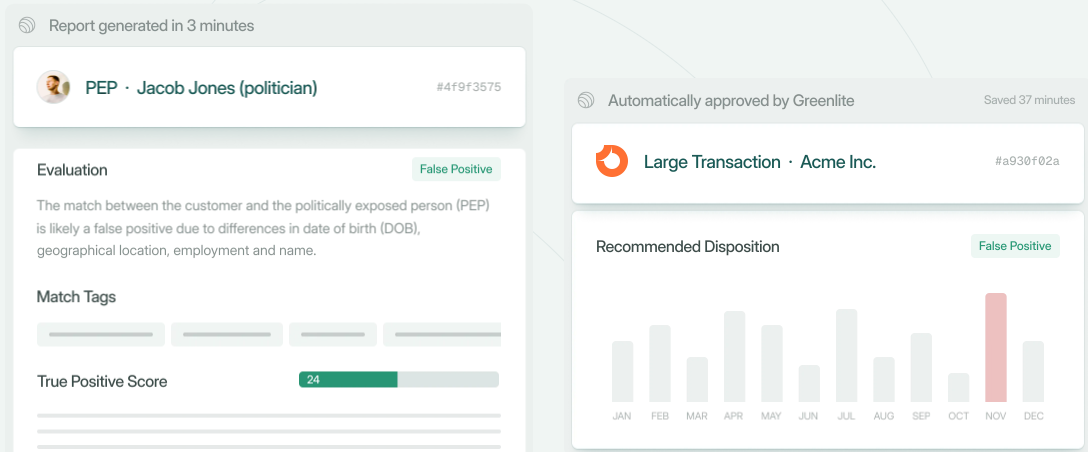Click the report ID #4f9f3575
1088x452 pixels.
pos(468,88)
